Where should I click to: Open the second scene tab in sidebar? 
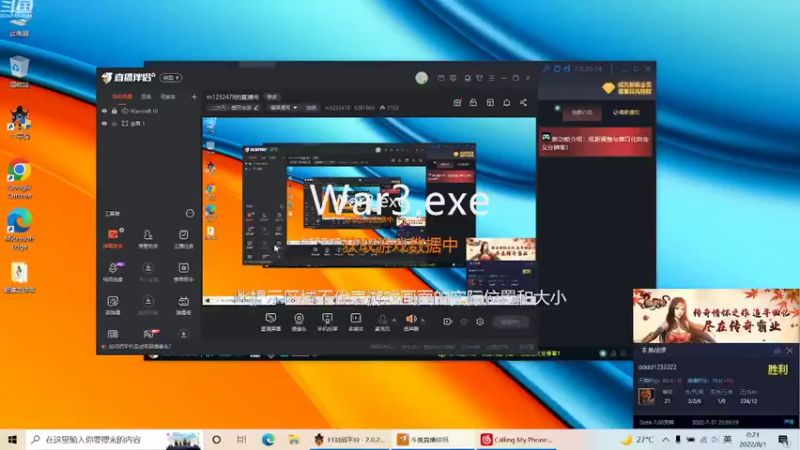coord(146,96)
